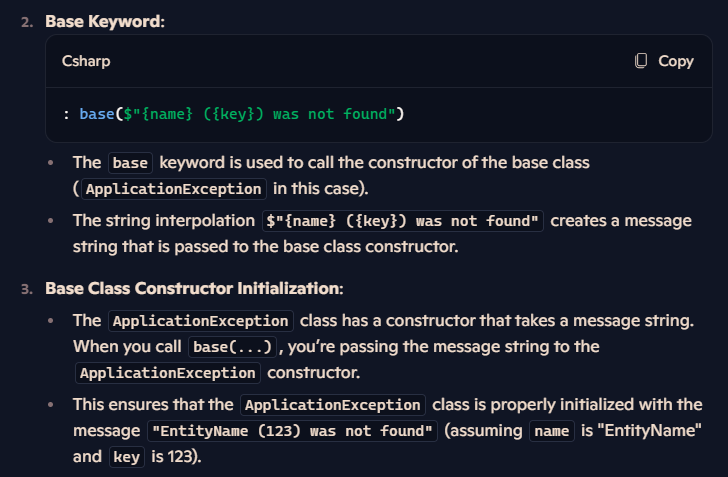Click ApplicationException chip after "This ensures that the"
Viewport: 728px width, 477px height.
coord(332,405)
